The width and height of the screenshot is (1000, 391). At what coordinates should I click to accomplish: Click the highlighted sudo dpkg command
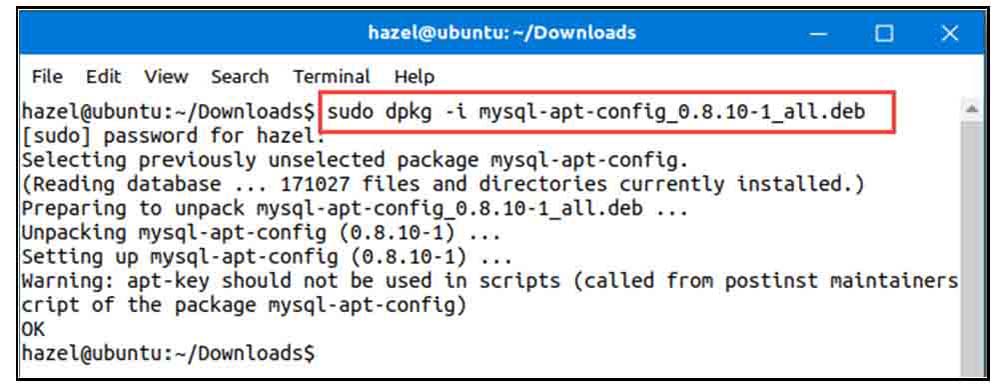(596, 112)
